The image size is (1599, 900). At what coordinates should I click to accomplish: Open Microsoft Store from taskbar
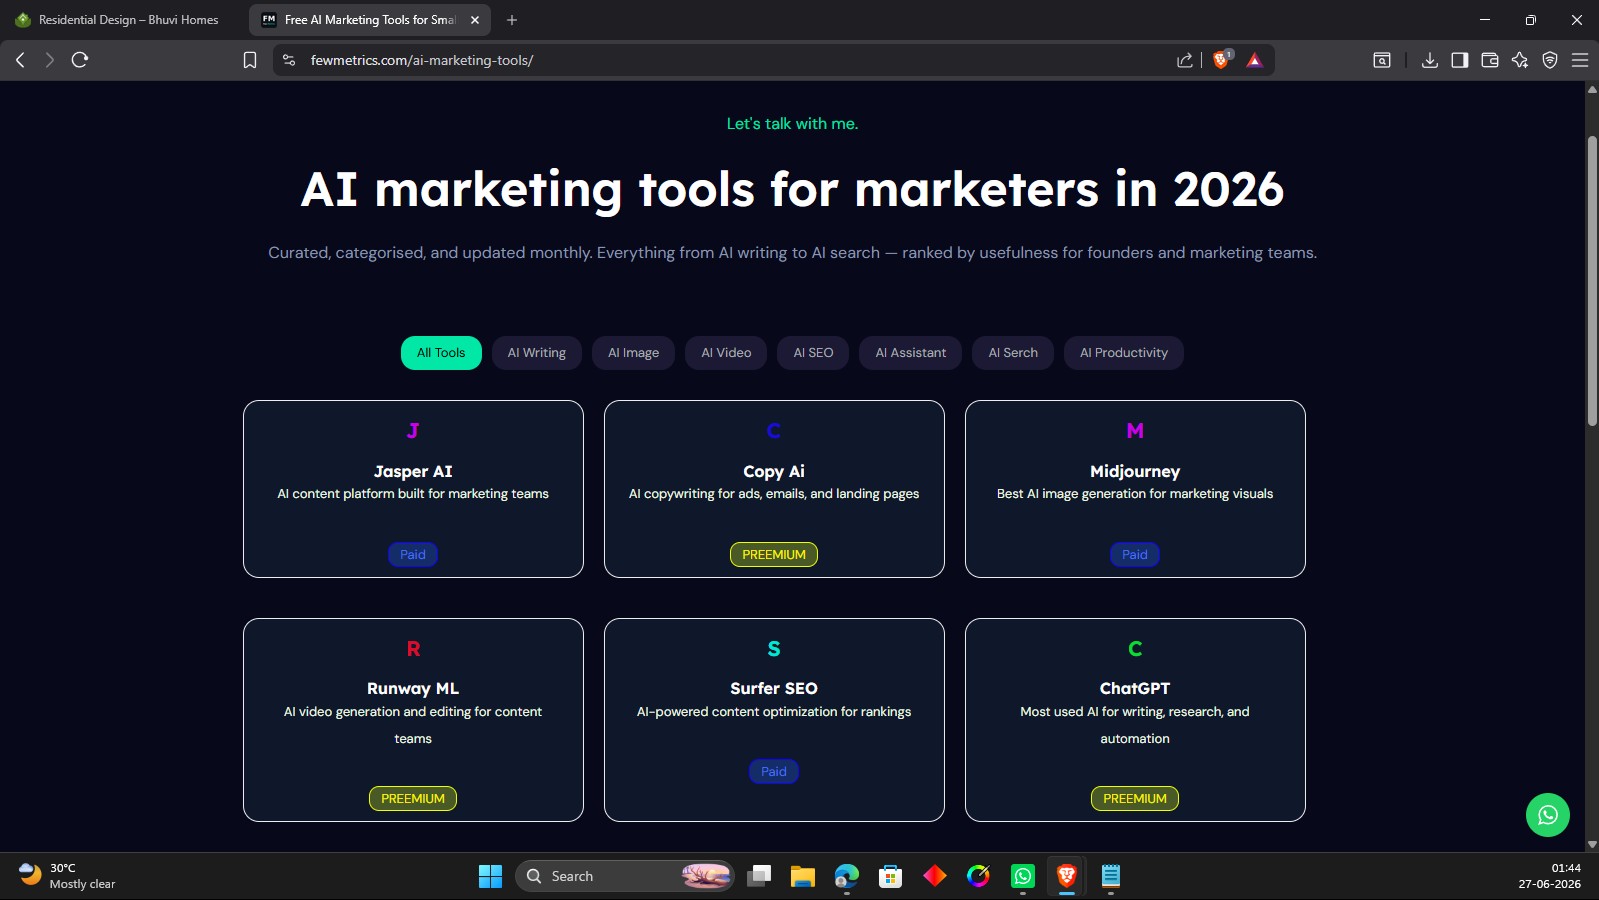pos(890,876)
